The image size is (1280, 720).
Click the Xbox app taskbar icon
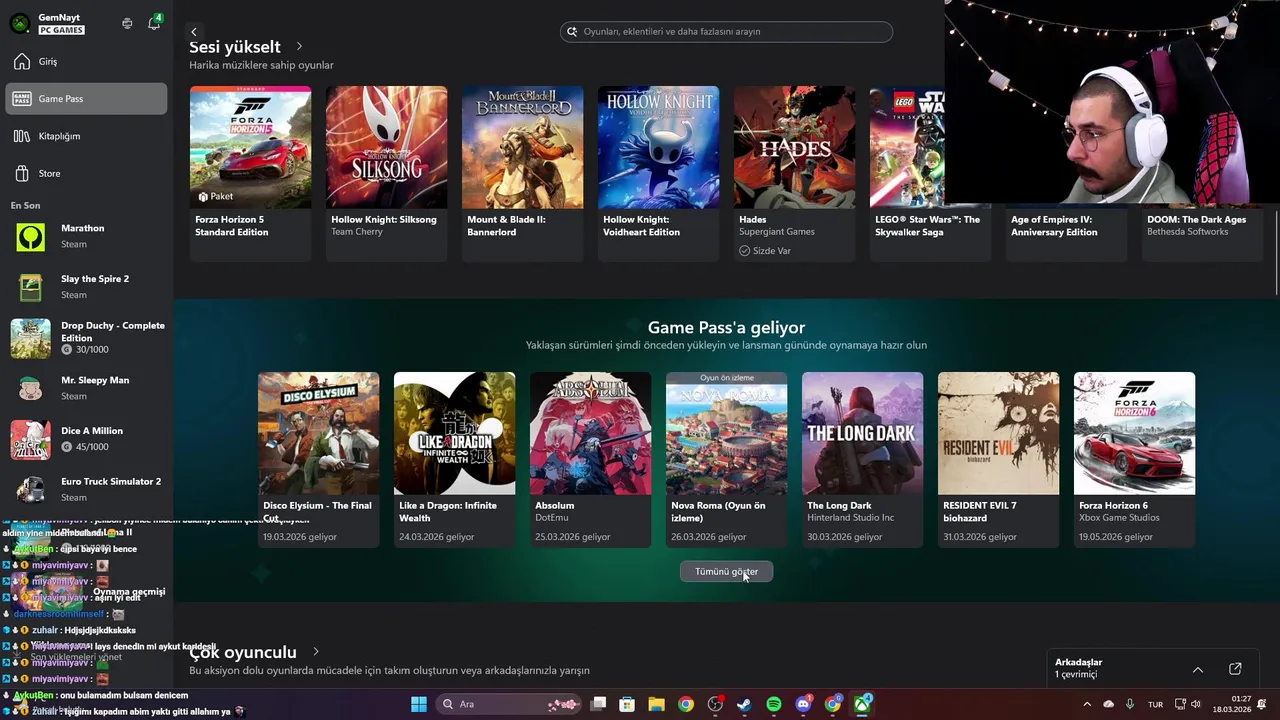tap(862, 704)
